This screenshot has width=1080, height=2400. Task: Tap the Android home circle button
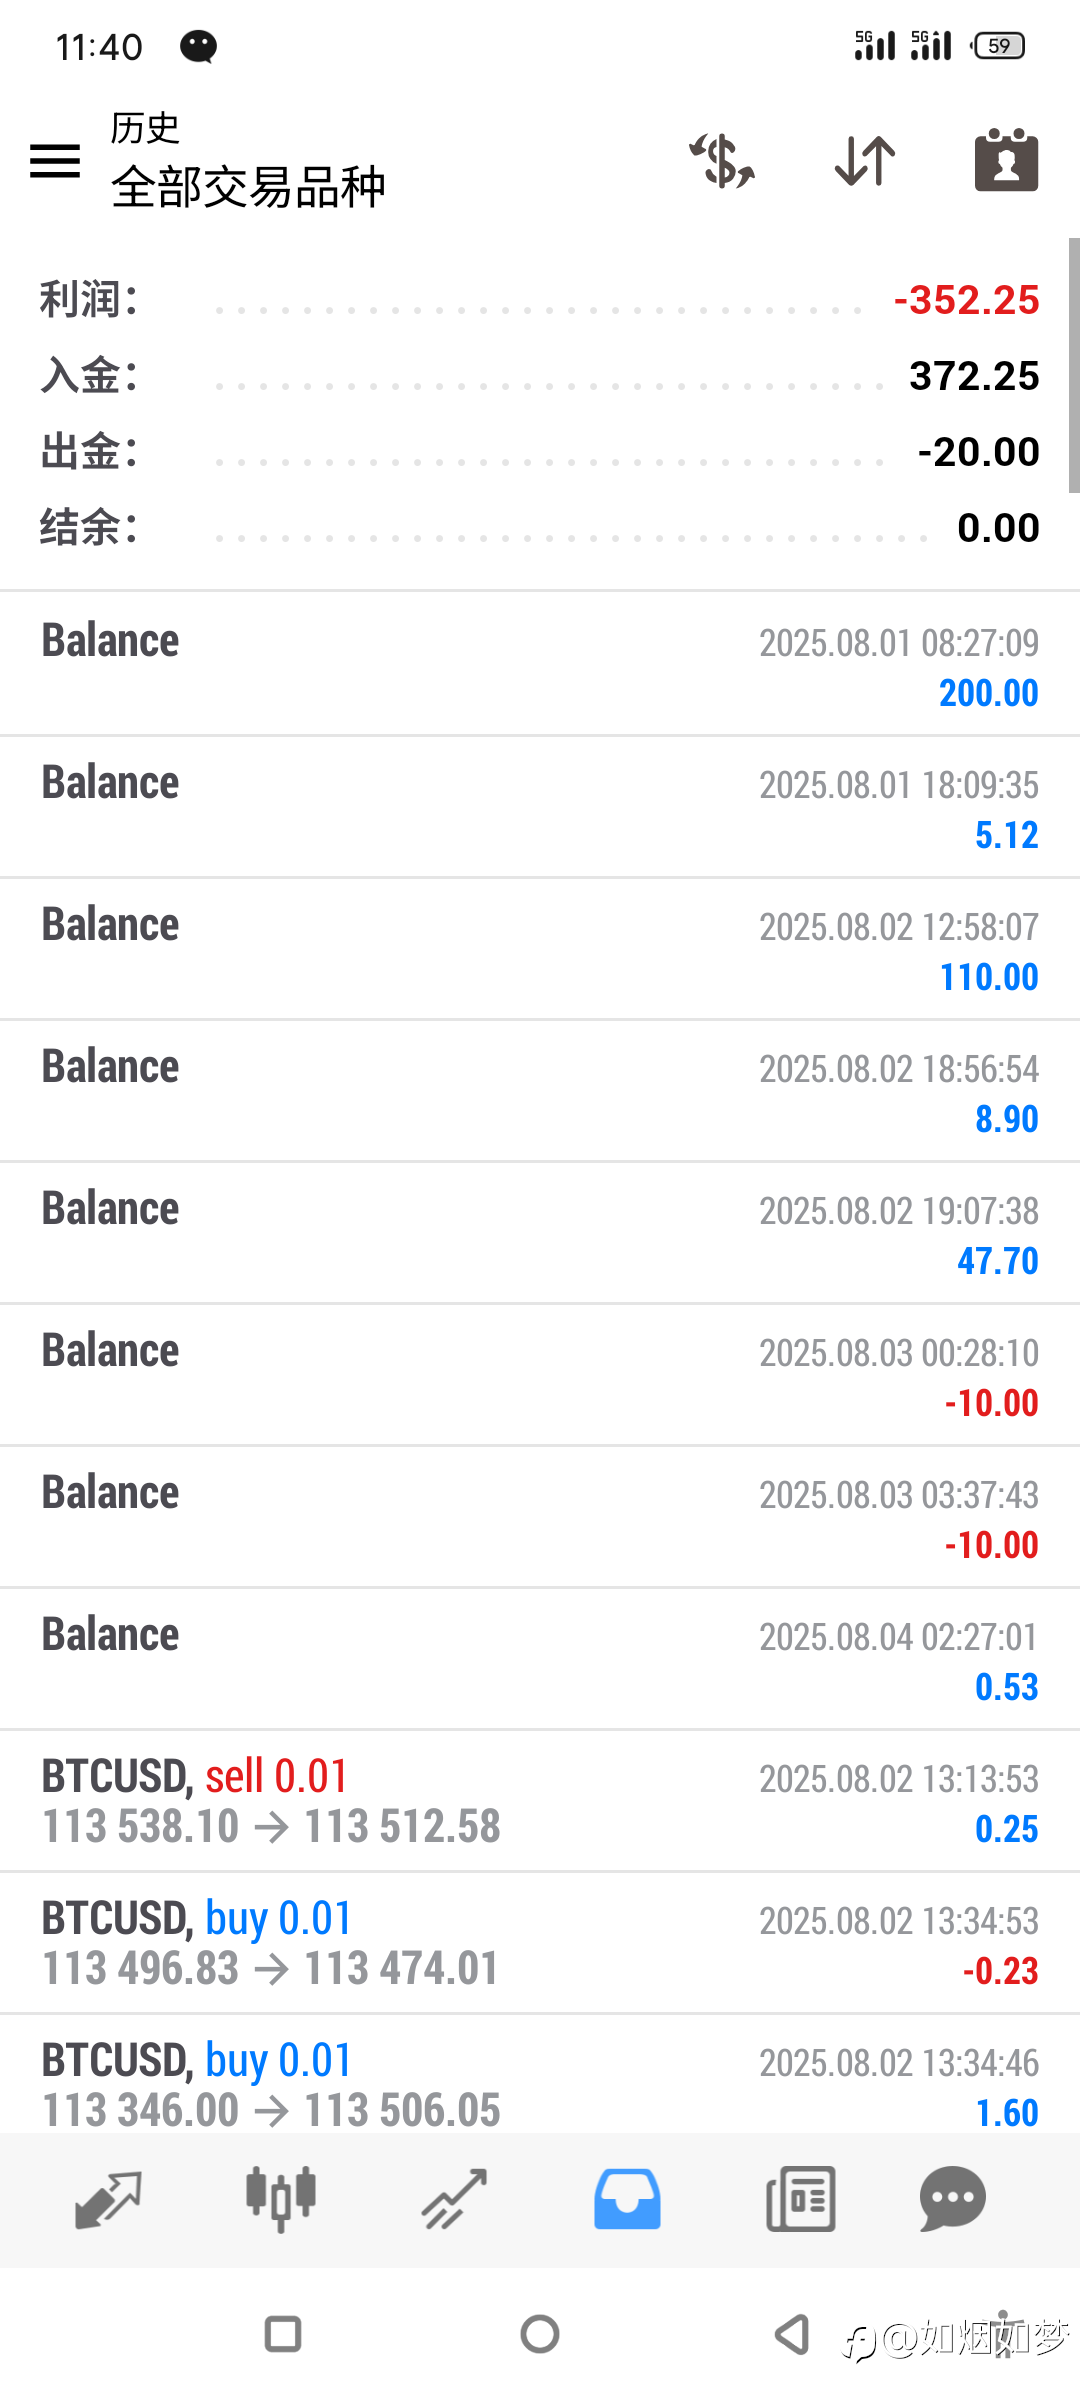pos(540,2334)
